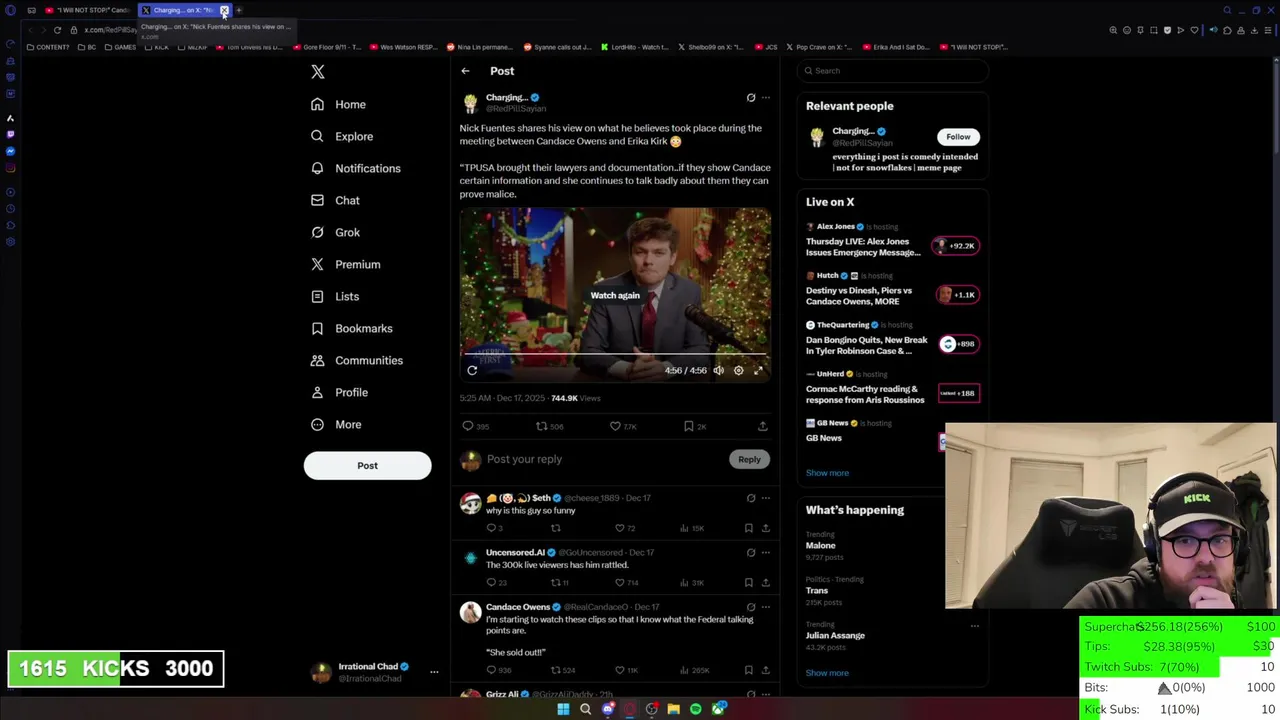This screenshot has height=720, width=1280.
Task: Show more under What's happening
Action: [827, 673]
